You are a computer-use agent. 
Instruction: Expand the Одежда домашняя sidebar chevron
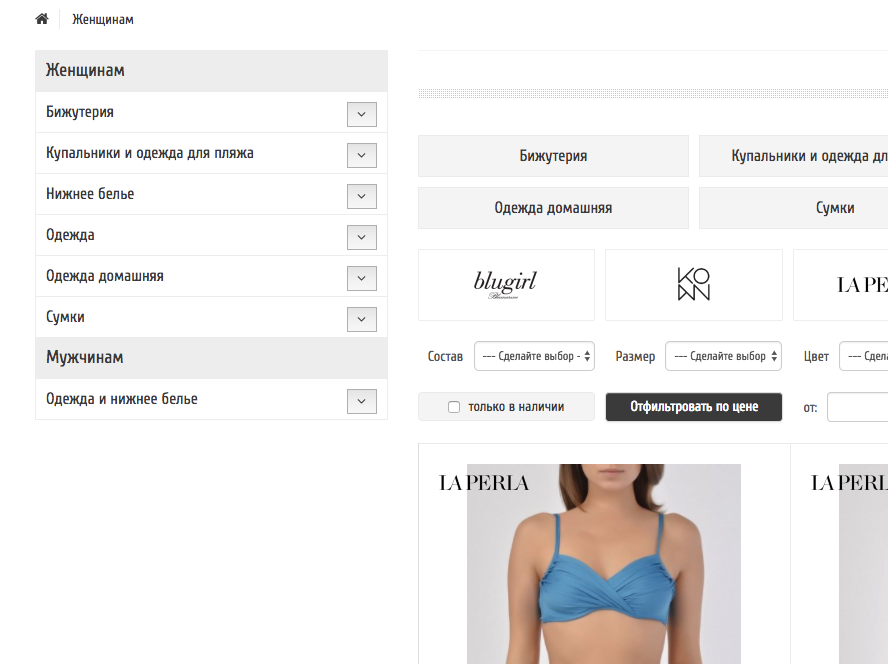point(361,278)
